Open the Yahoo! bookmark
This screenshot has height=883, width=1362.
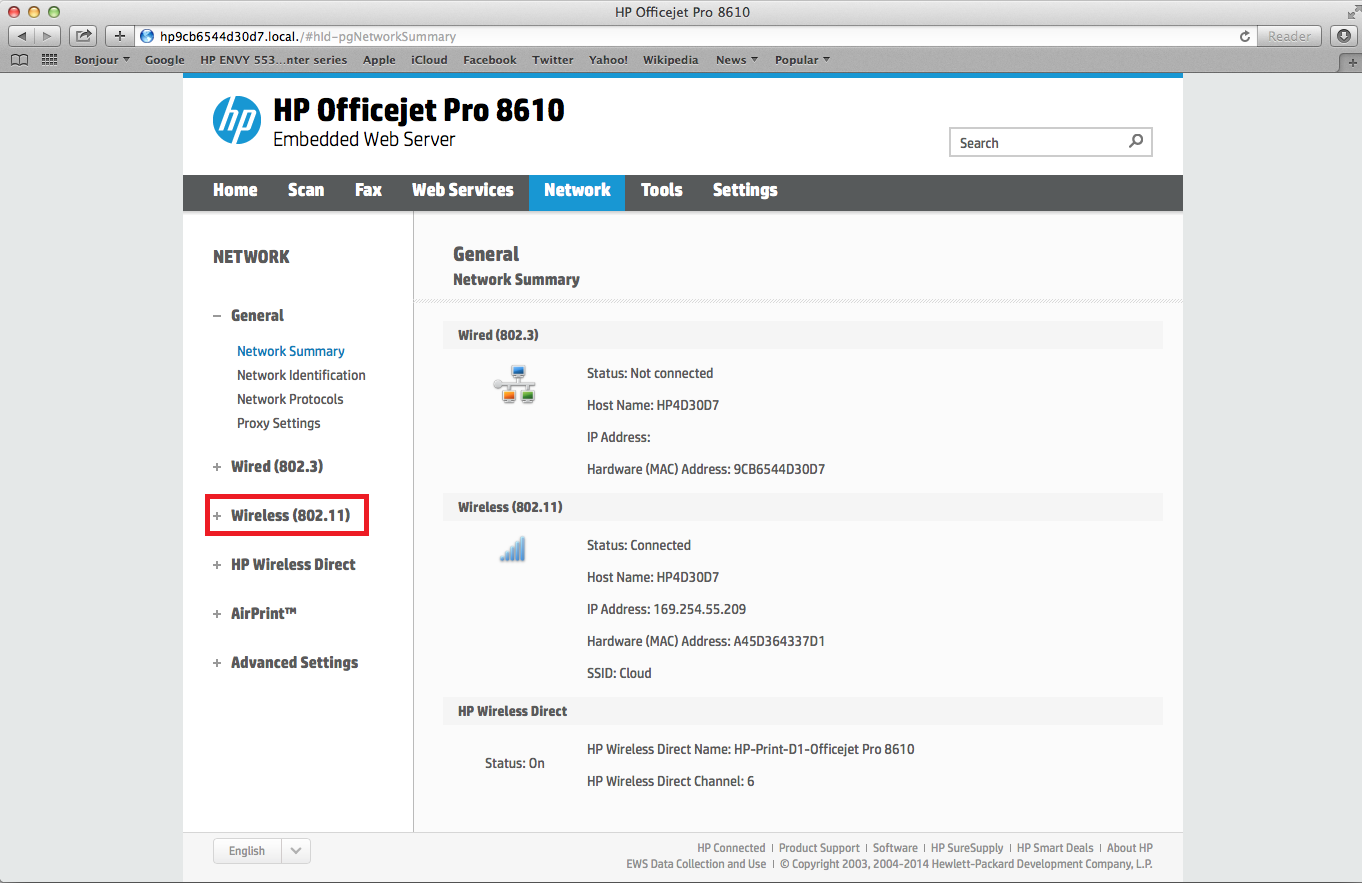click(608, 60)
